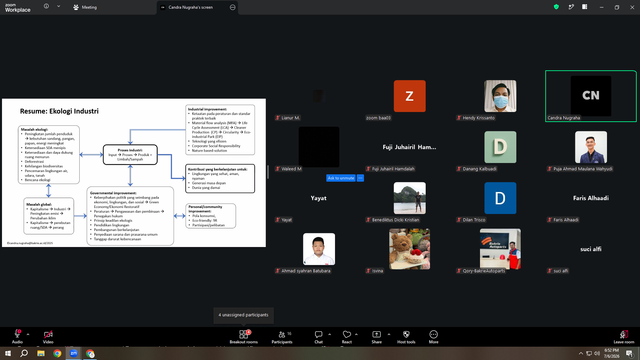The width and height of the screenshot is (640, 360).
Task: Select Ahmad syahran Batubara's photo
Action: pos(319,249)
